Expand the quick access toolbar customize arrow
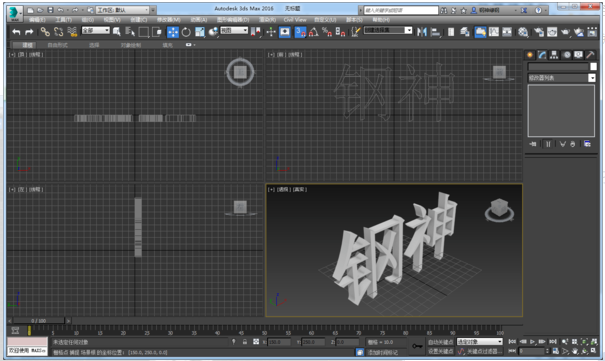 (x=153, y=10)
